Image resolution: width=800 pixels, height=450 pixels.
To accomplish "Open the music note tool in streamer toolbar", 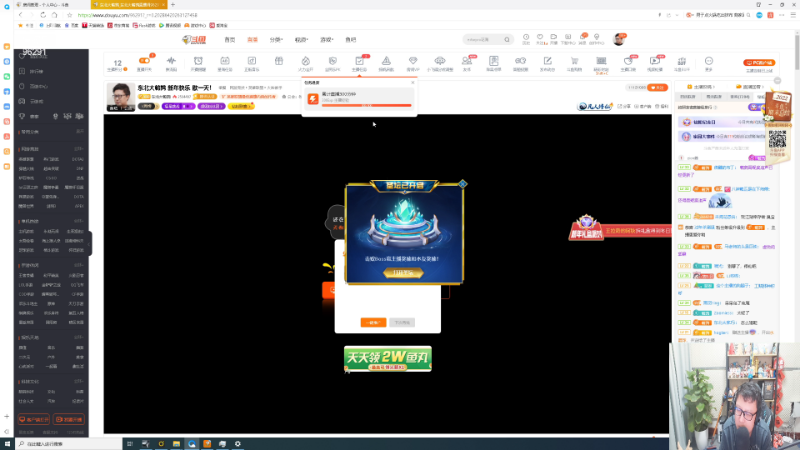I will coord(252,61).
